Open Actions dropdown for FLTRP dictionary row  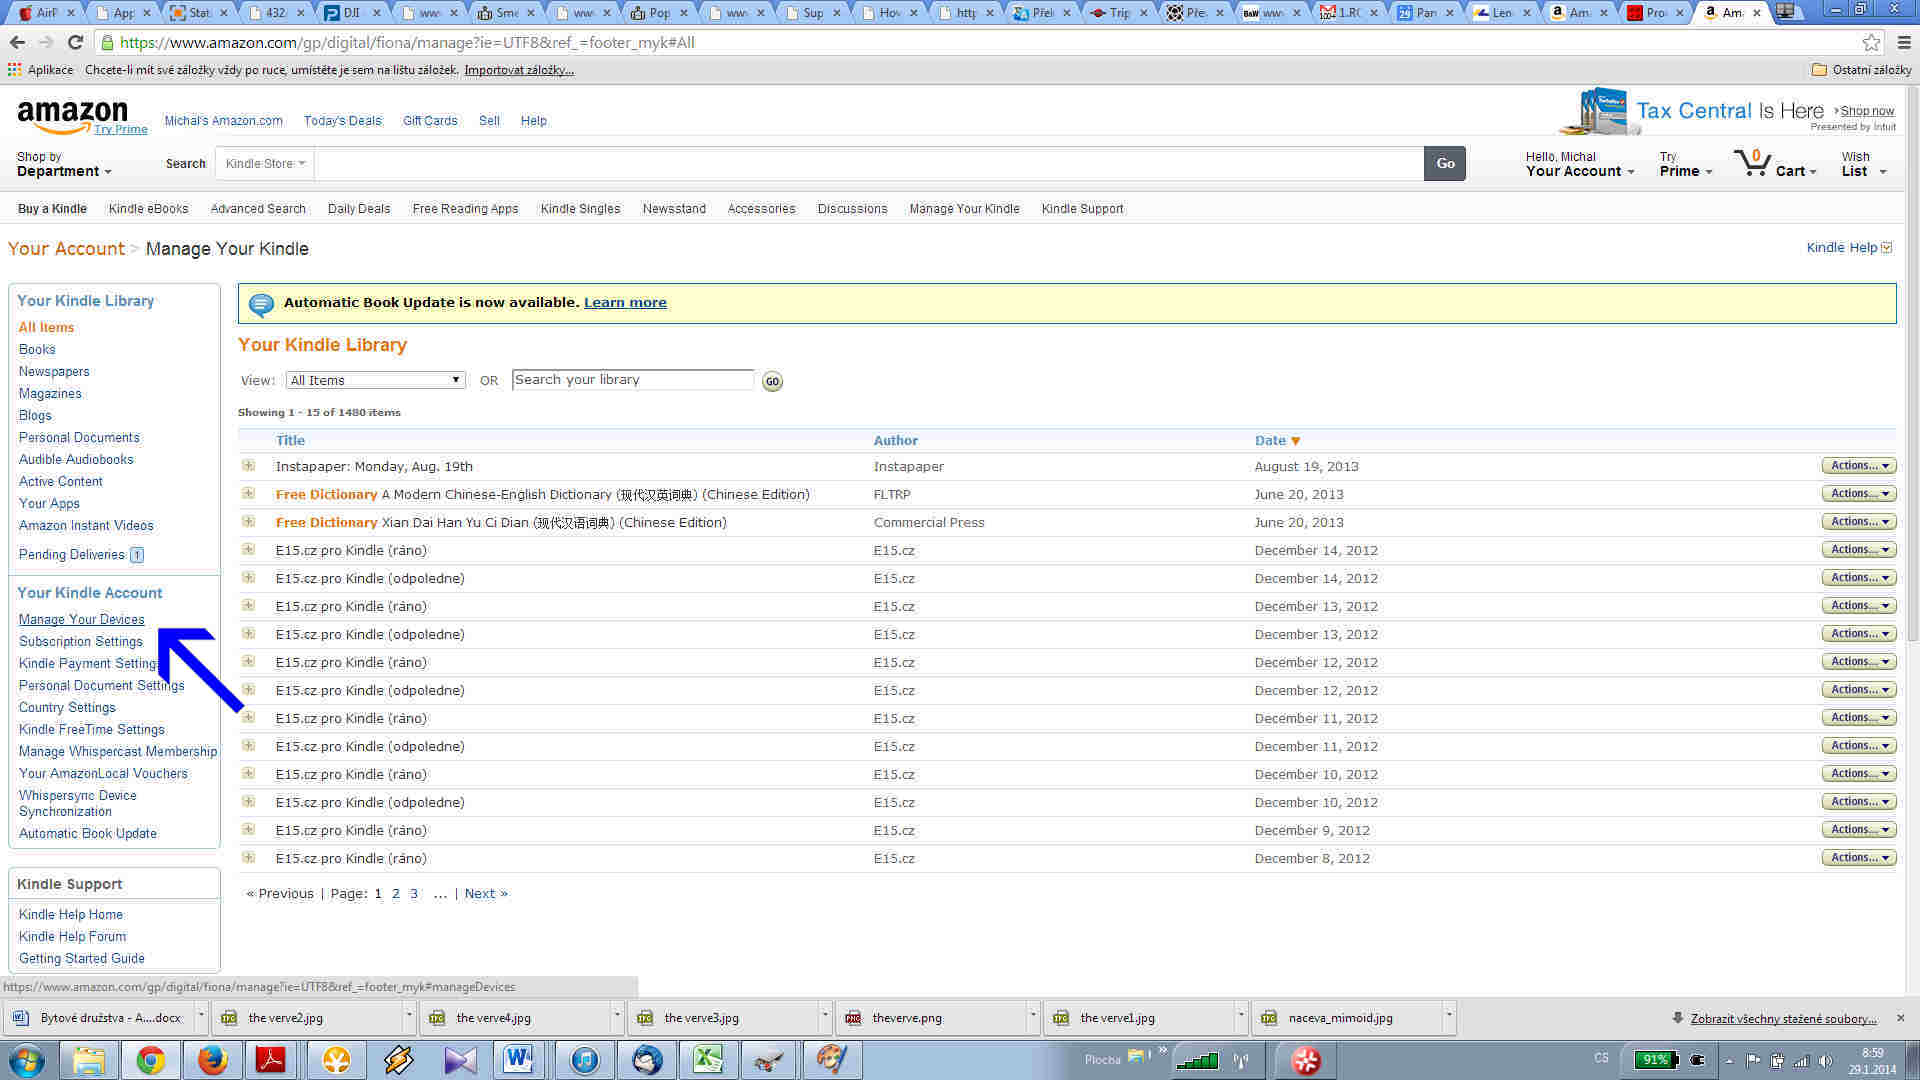point(1859,494)
